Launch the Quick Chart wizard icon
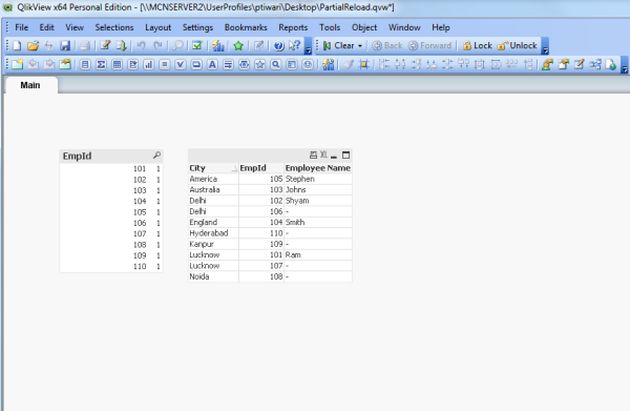This screenshot has height=411, width=630. [x=218, y=45]
